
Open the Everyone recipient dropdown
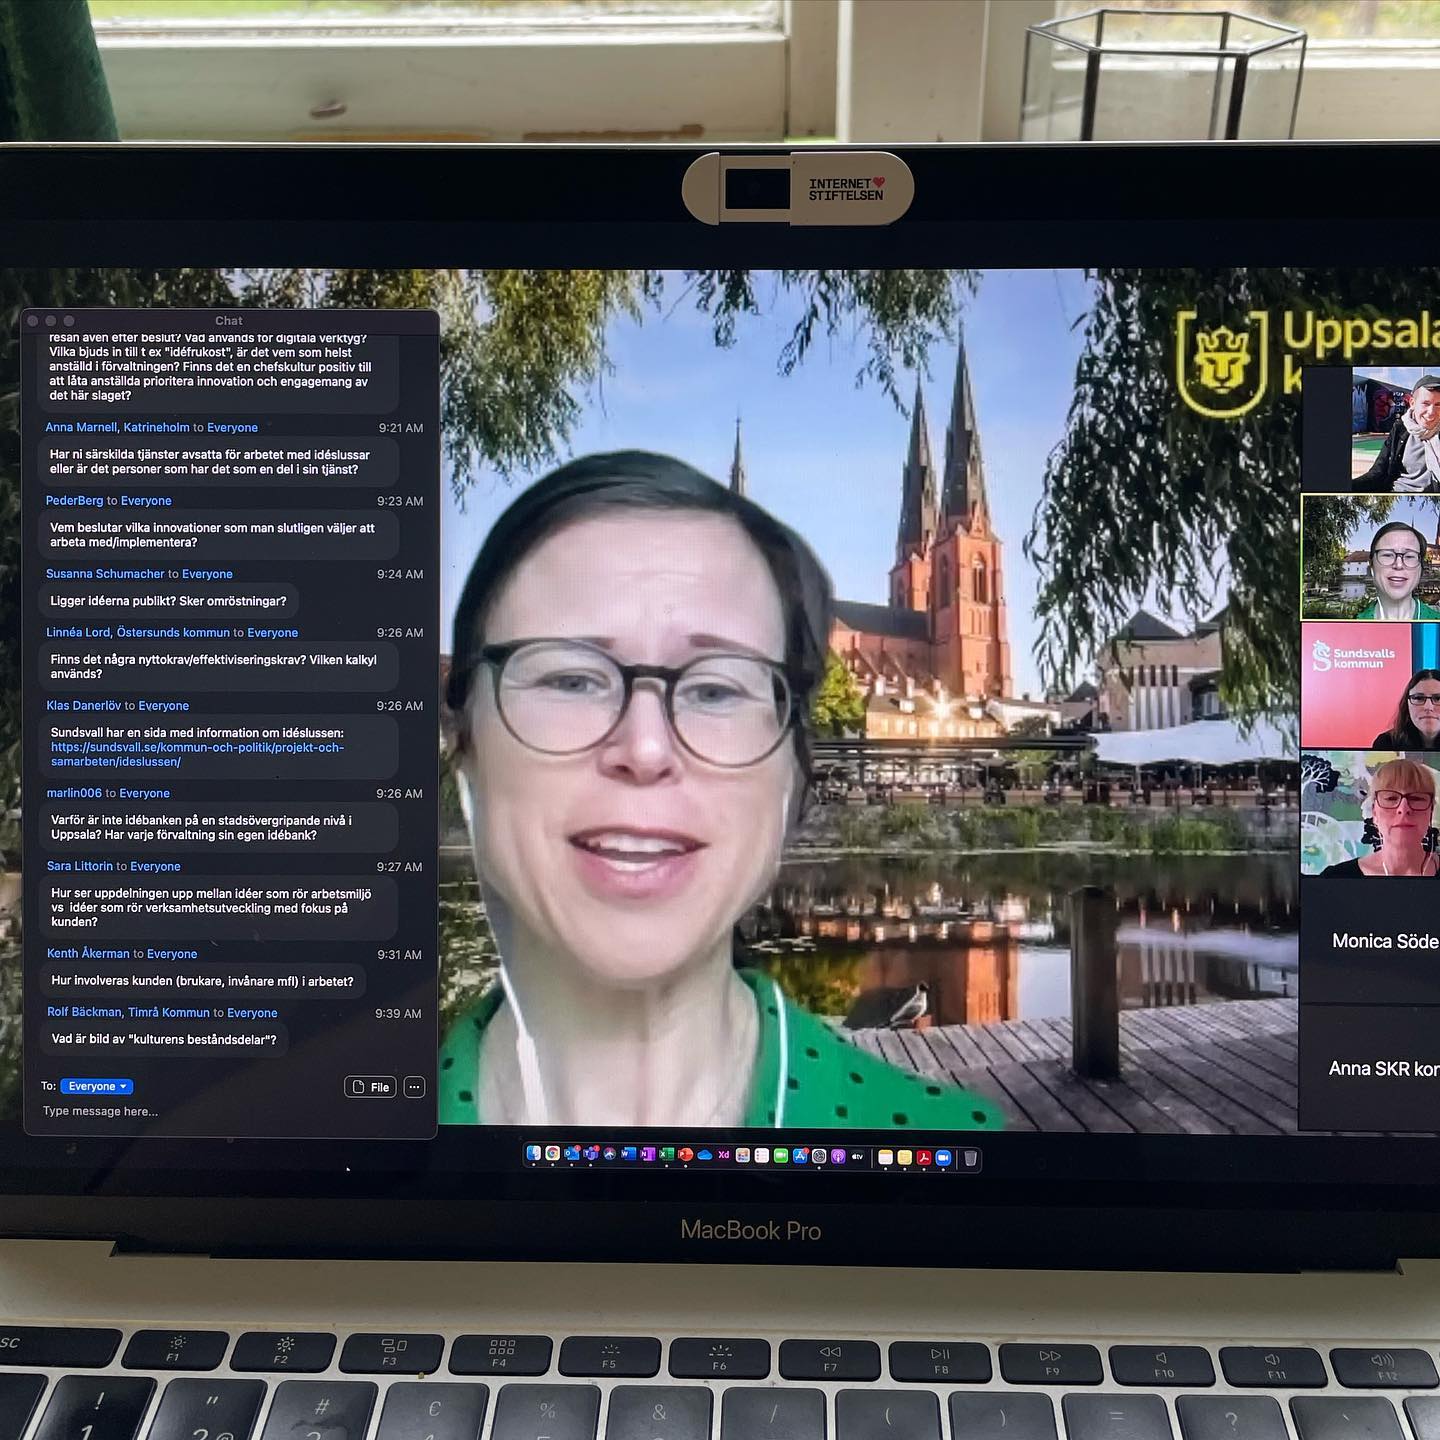coord(96,1086)
